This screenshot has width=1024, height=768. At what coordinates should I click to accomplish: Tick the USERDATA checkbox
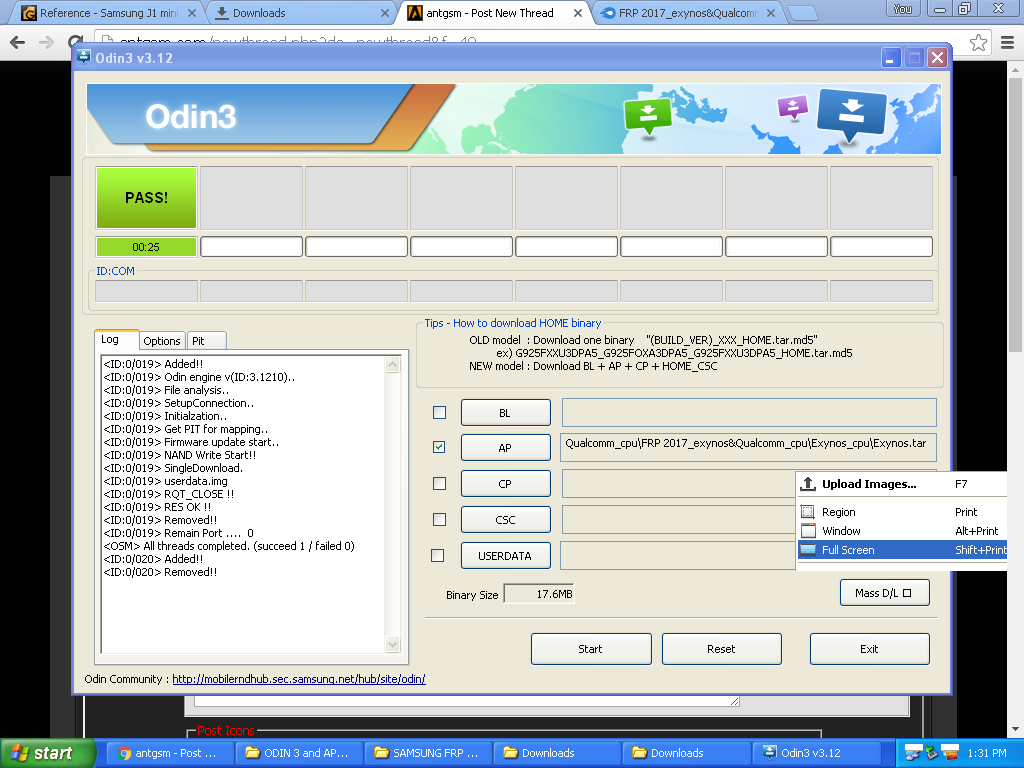click(x=438, y=555)
